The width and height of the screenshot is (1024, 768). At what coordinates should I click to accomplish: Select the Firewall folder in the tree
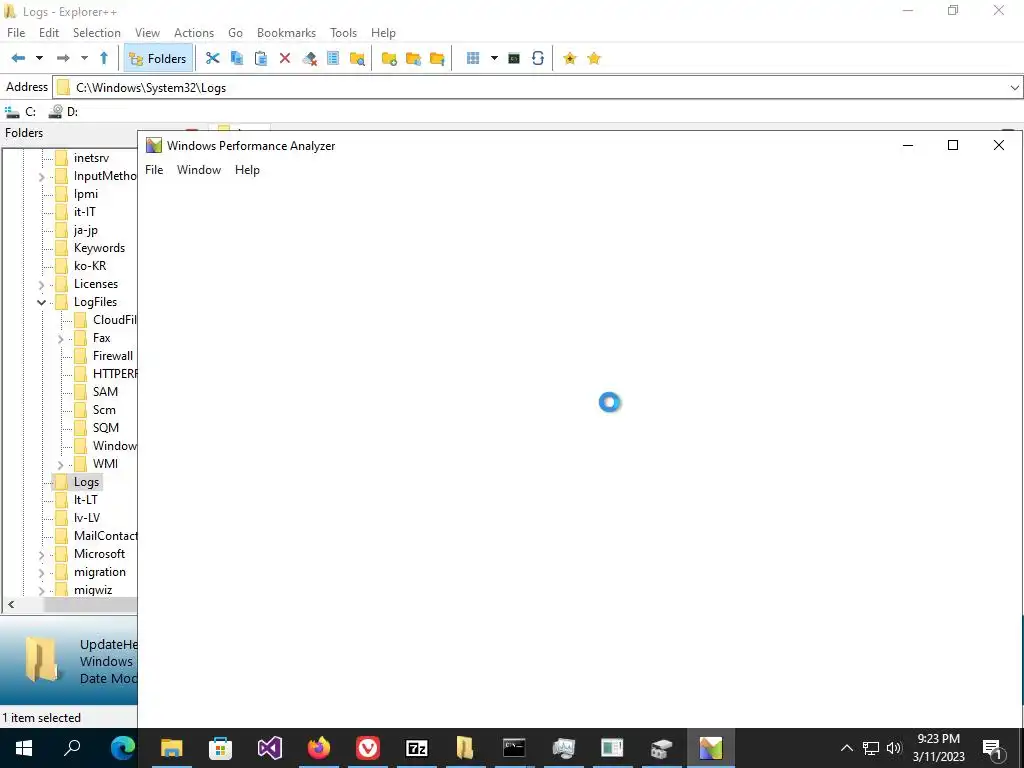[x=113, y=356]
